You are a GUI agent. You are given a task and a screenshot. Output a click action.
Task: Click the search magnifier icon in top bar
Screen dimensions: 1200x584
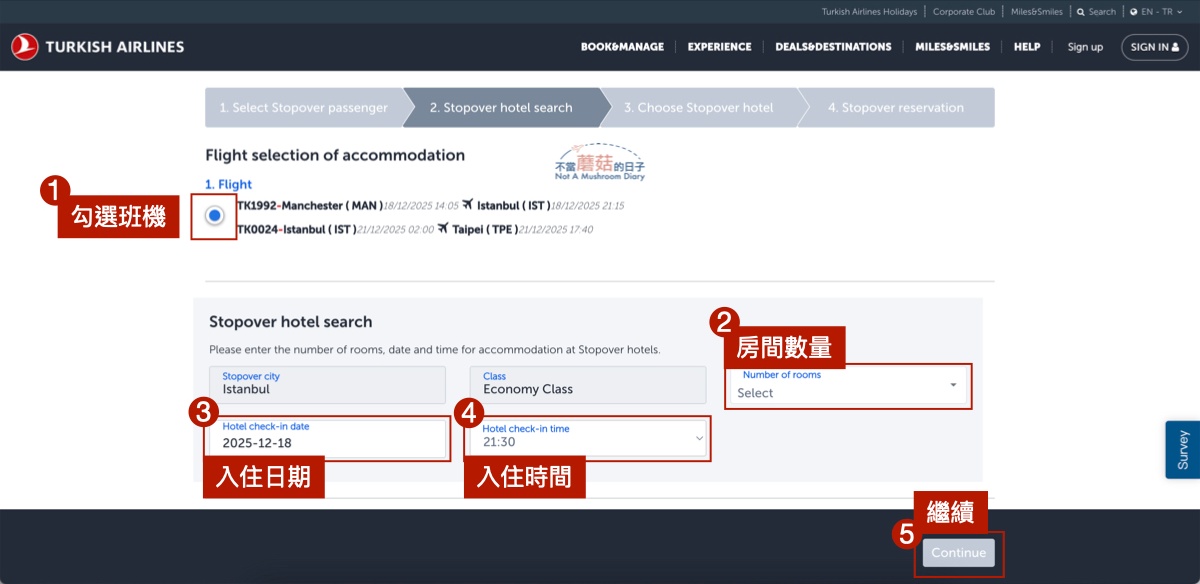click(x=1081, y=12)
